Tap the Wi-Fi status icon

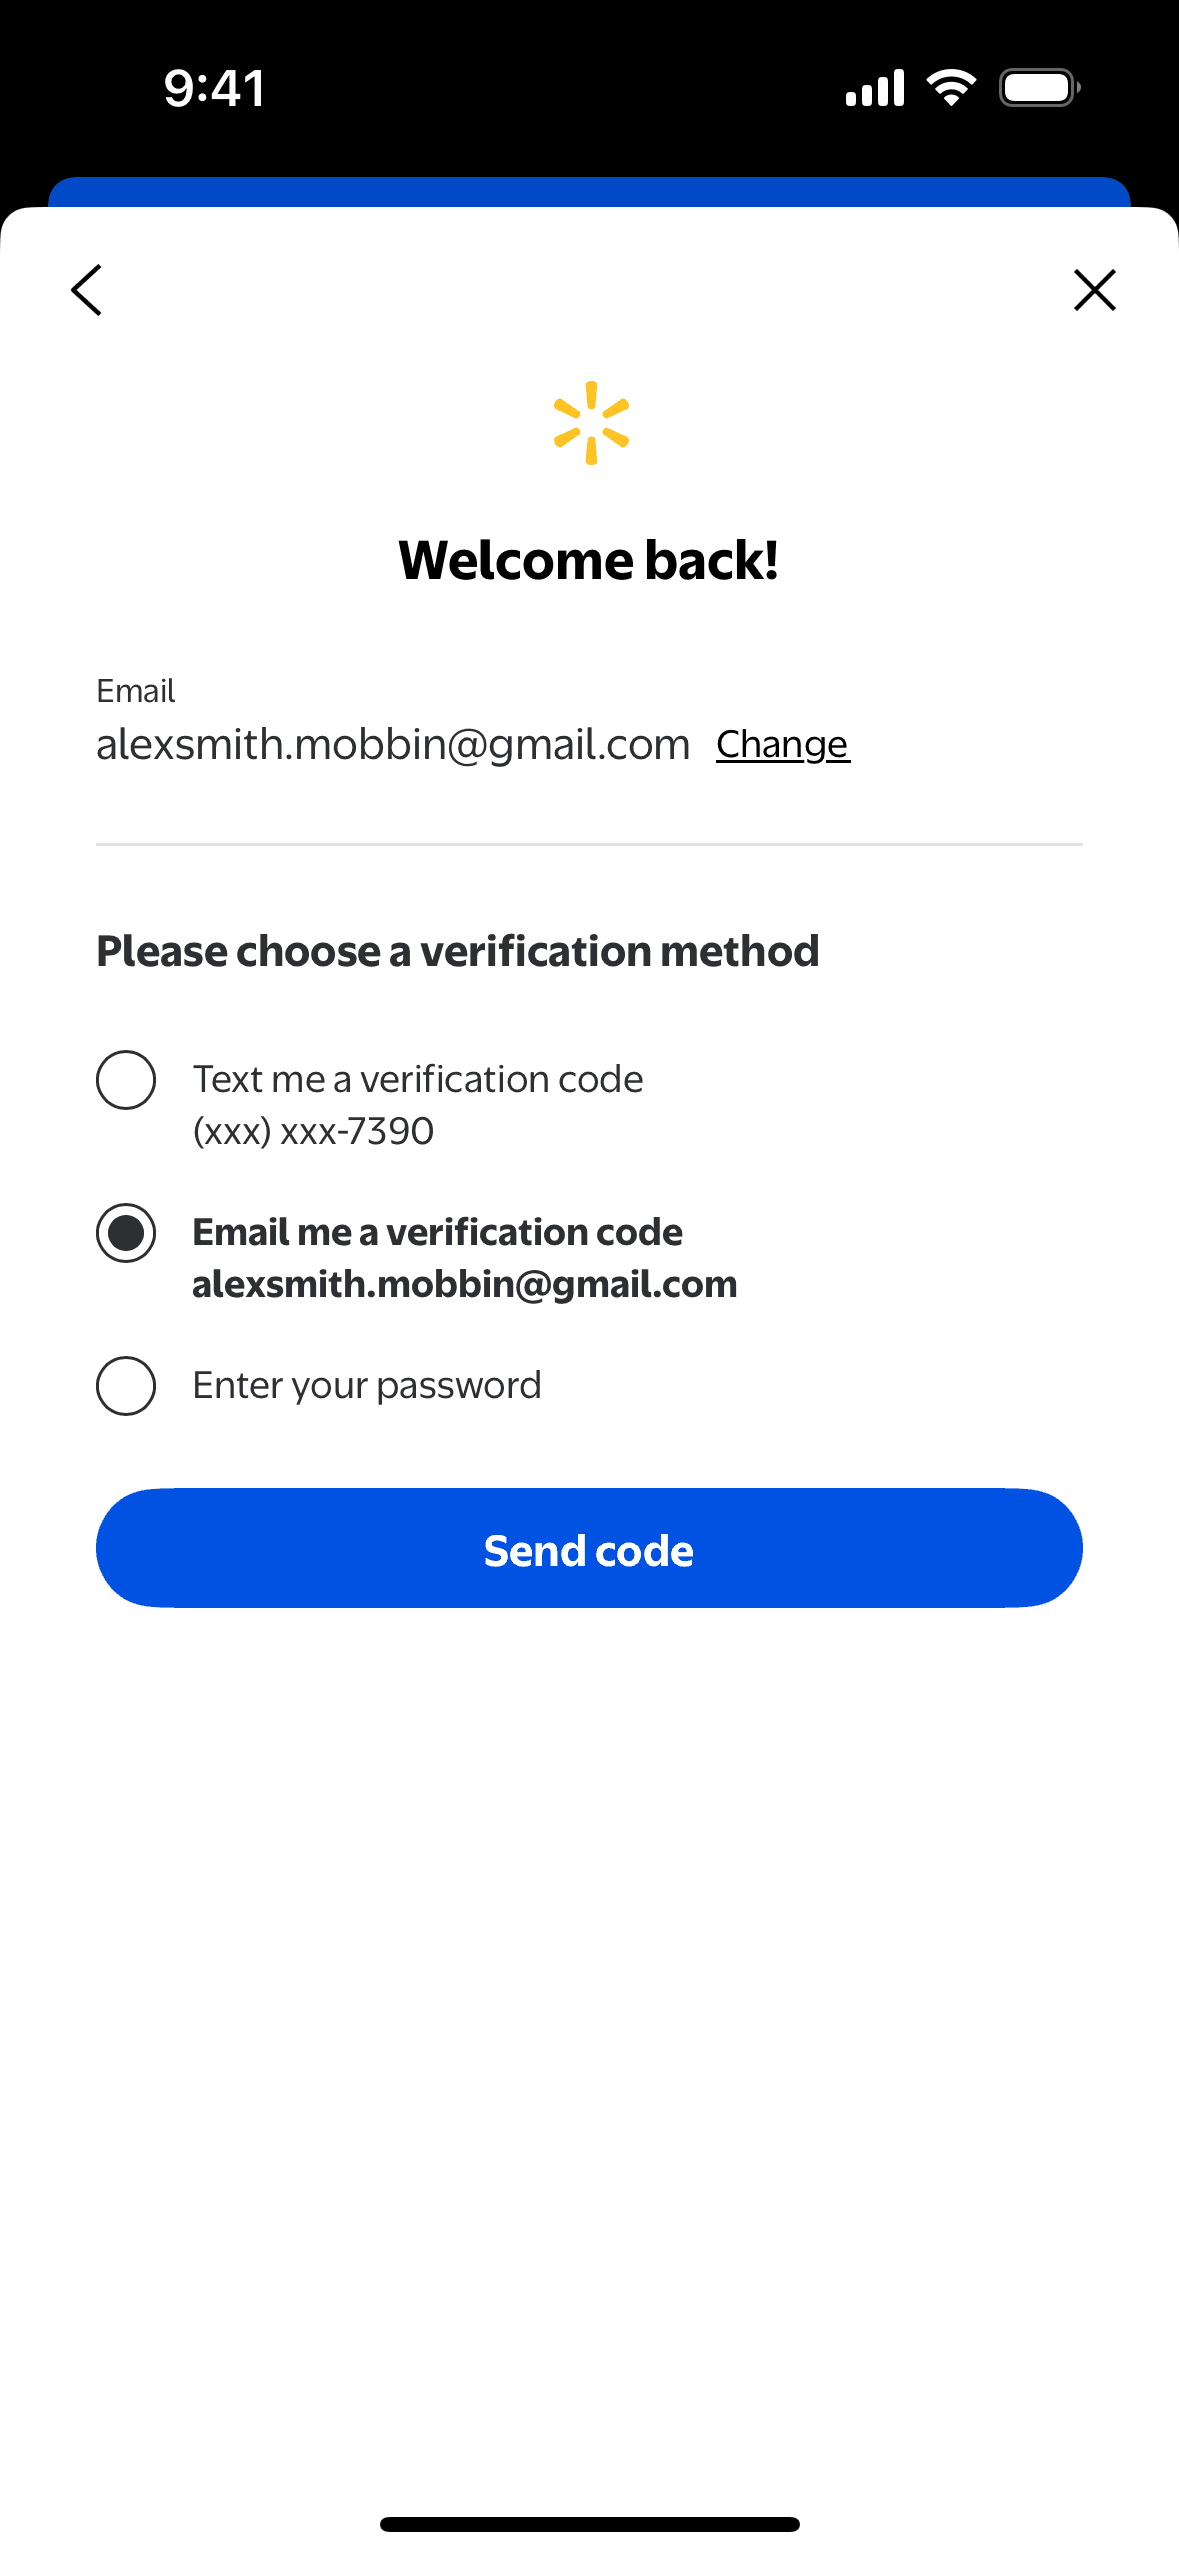951,88
